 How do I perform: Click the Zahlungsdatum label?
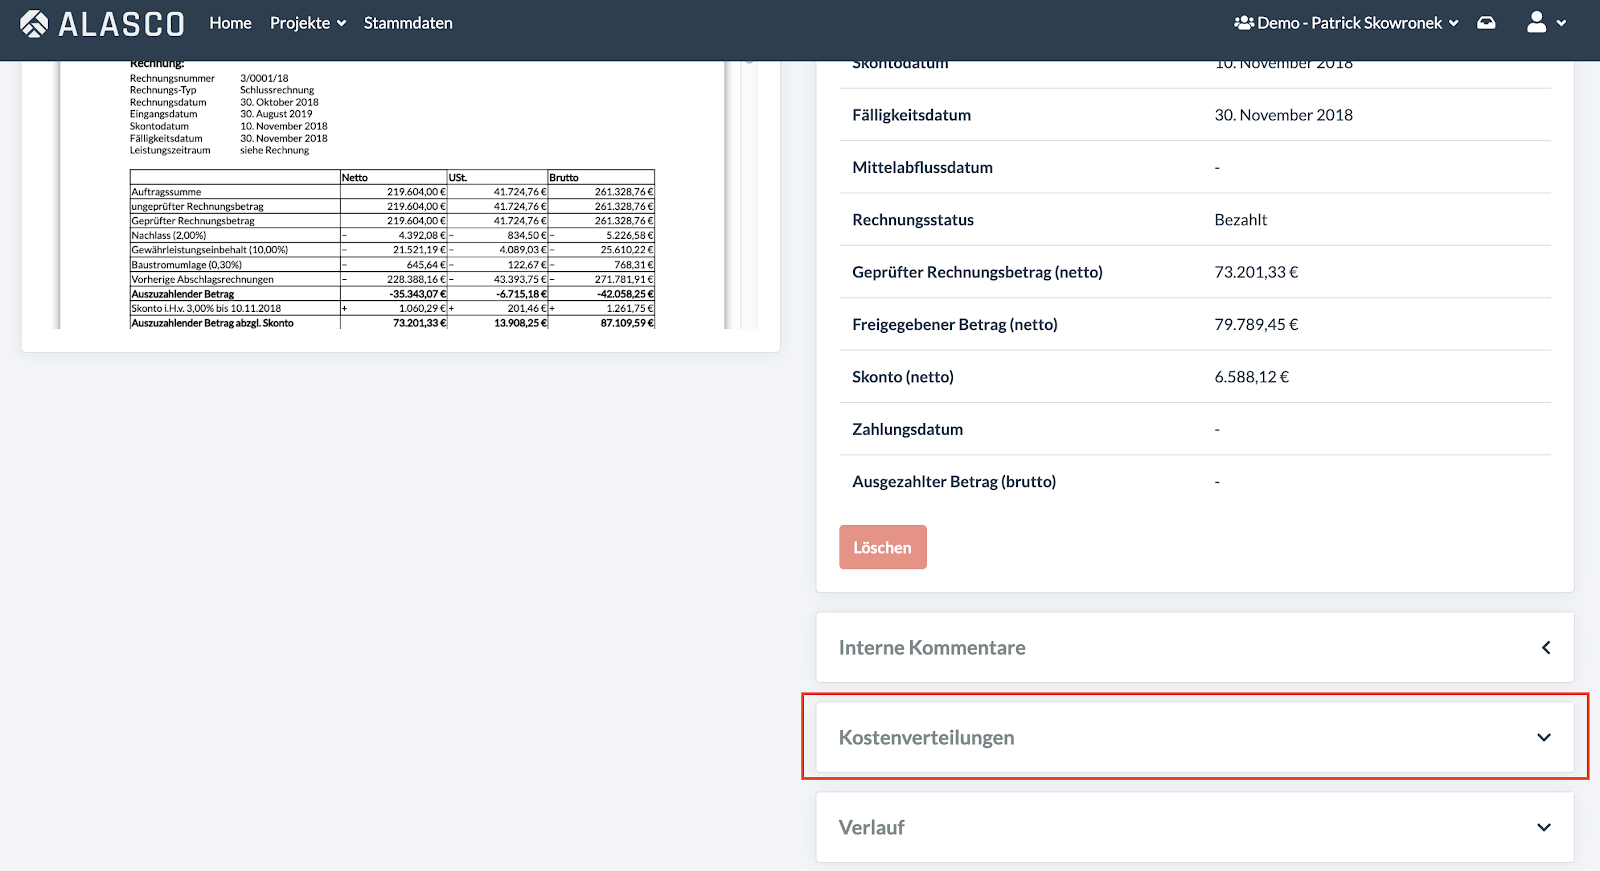pos(908,429)
